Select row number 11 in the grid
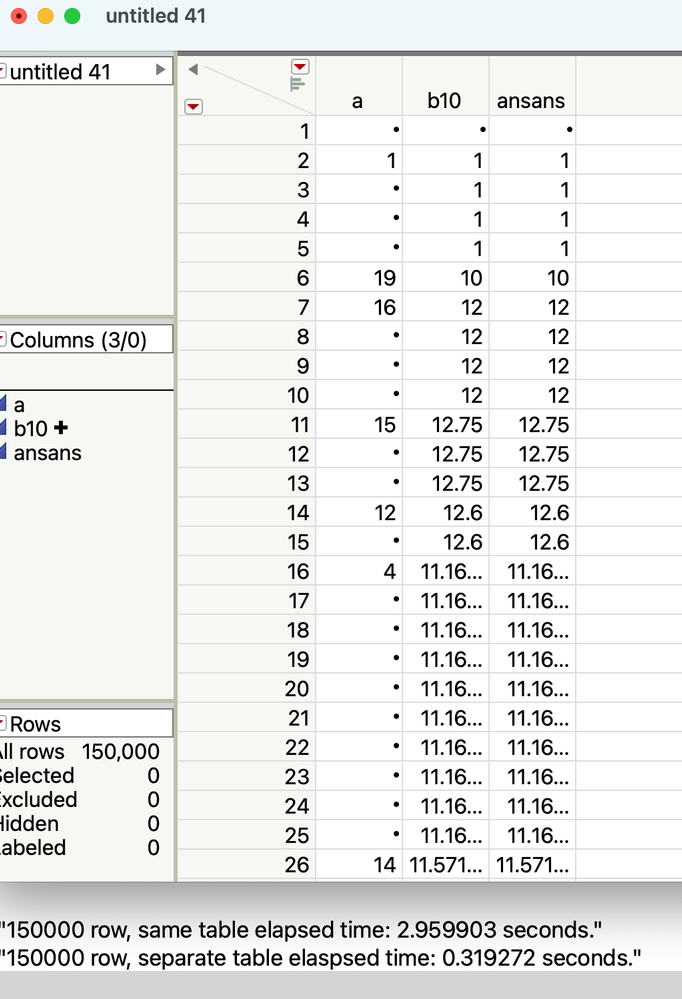 (299, 425)
